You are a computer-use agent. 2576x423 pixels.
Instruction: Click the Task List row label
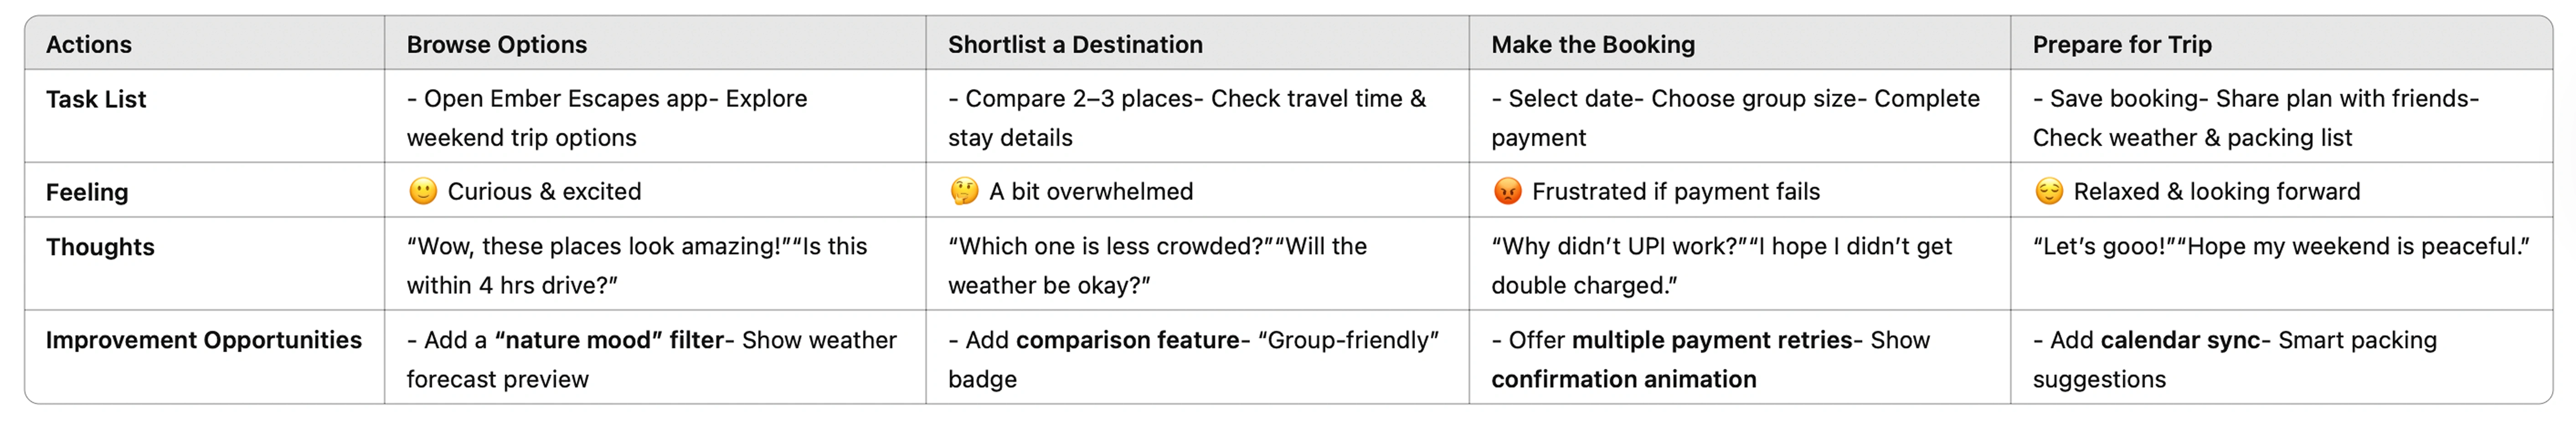click(96, 99)
